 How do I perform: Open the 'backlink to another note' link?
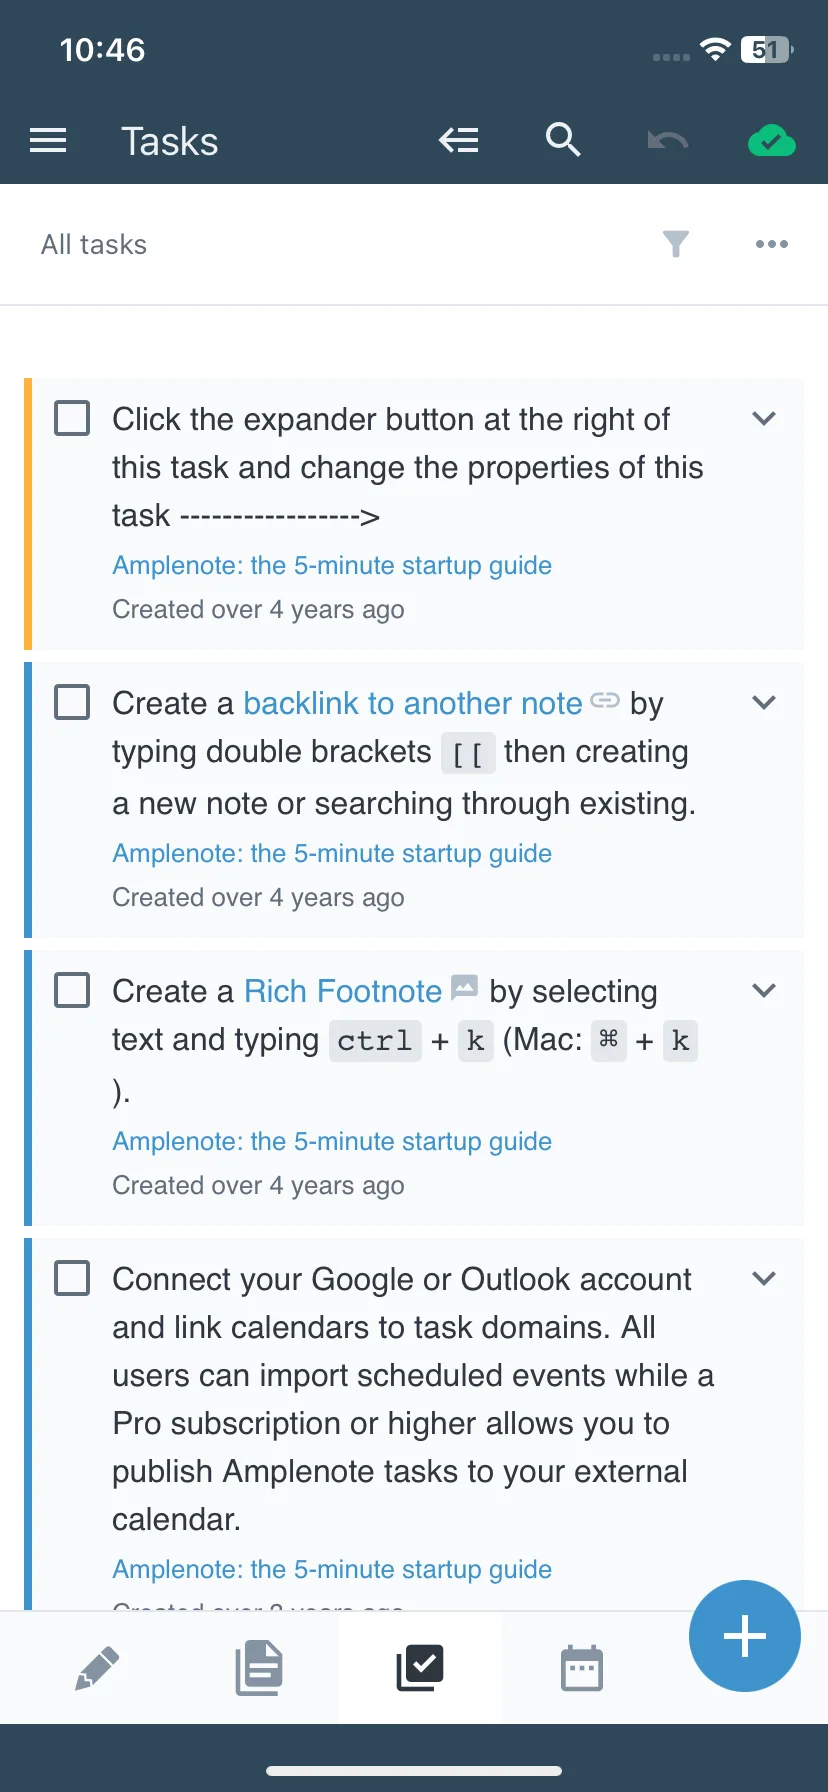413,703
